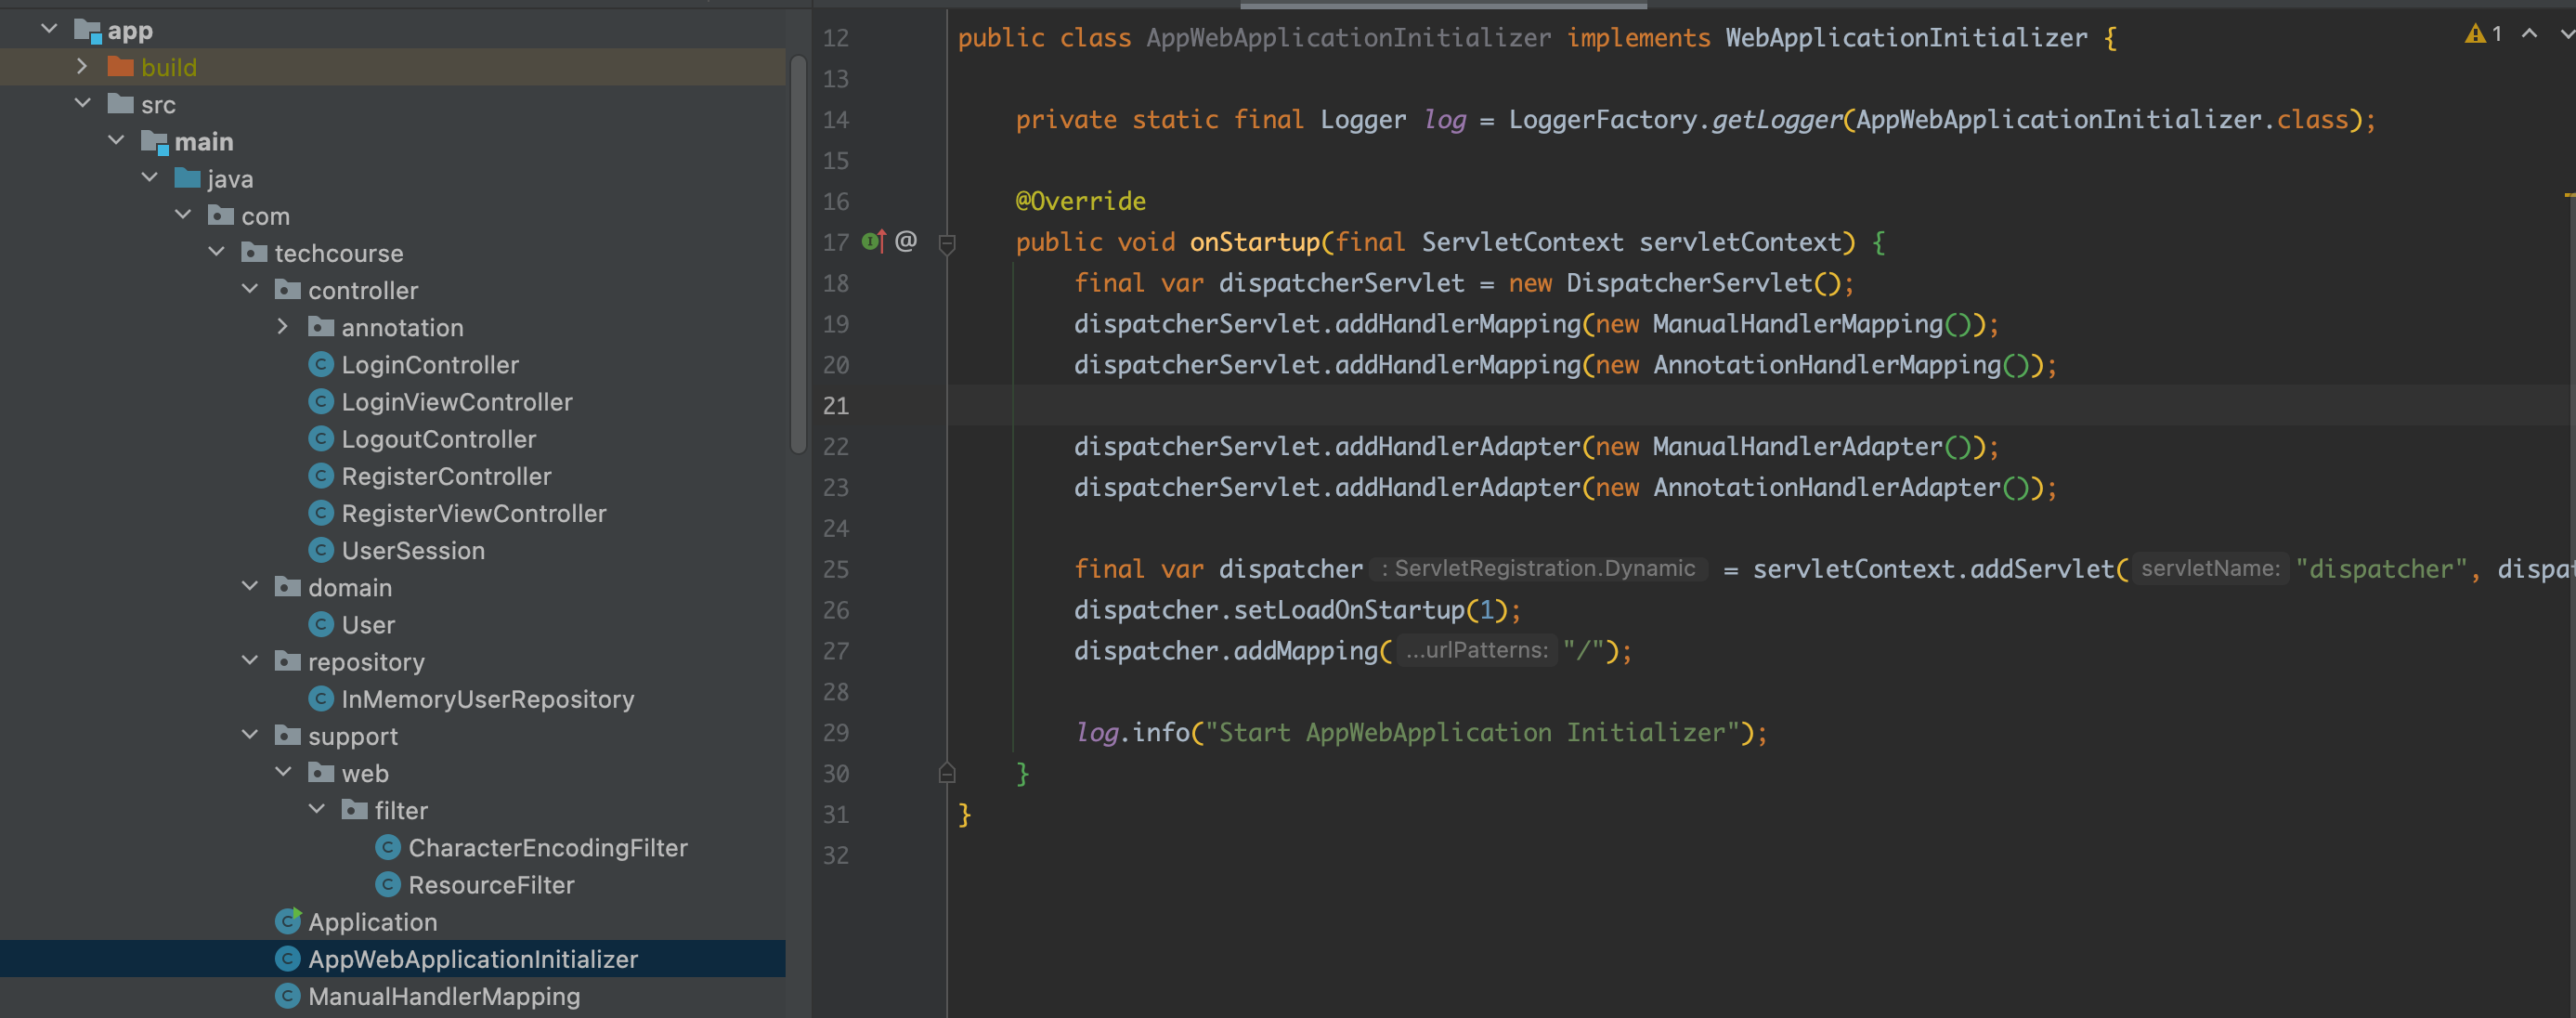Click the DispatcherServlet class reference on line 18

[1689, 283]
